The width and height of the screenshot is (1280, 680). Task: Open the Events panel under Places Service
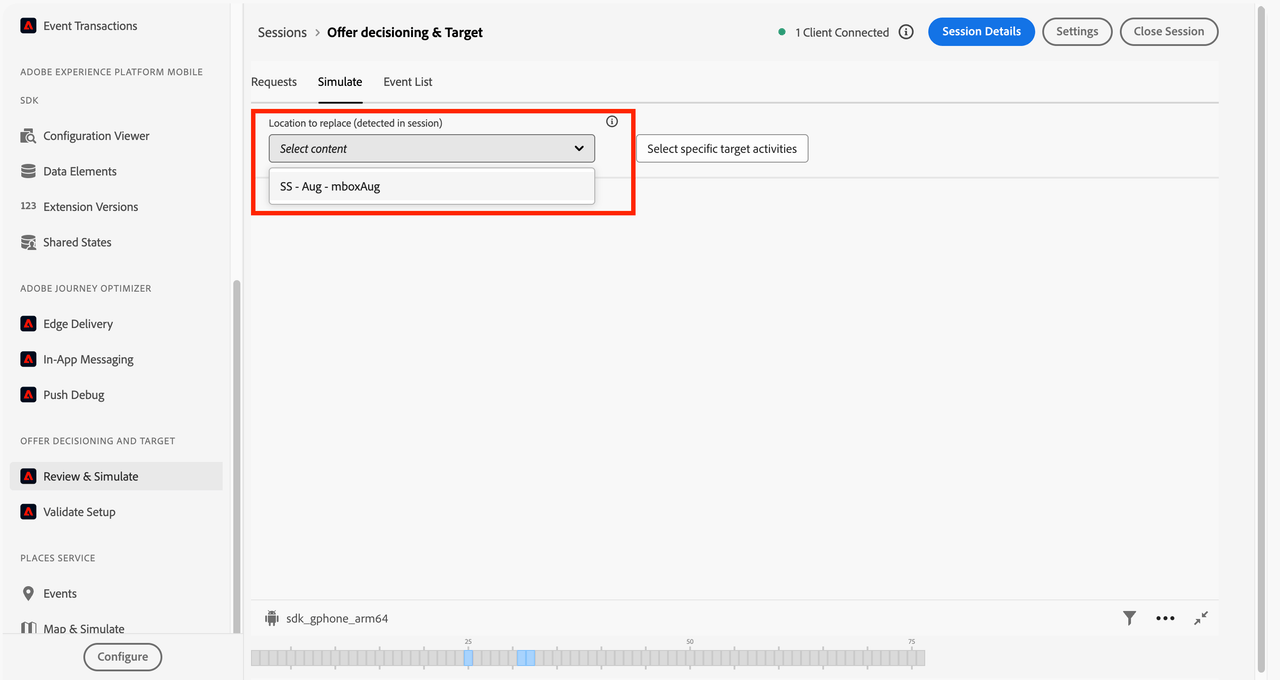tap(61, 593)
